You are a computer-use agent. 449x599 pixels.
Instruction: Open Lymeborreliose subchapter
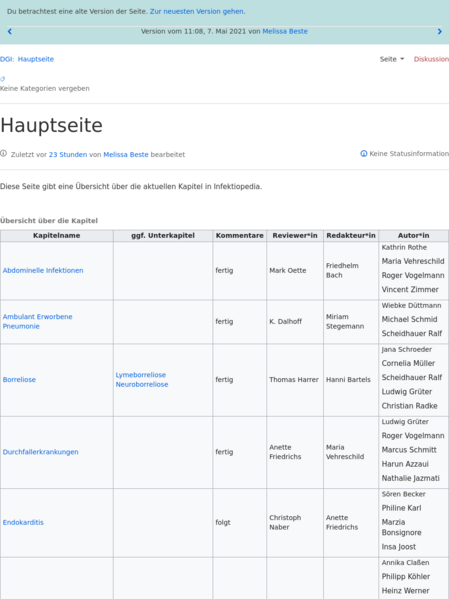(x=141, y=375)
